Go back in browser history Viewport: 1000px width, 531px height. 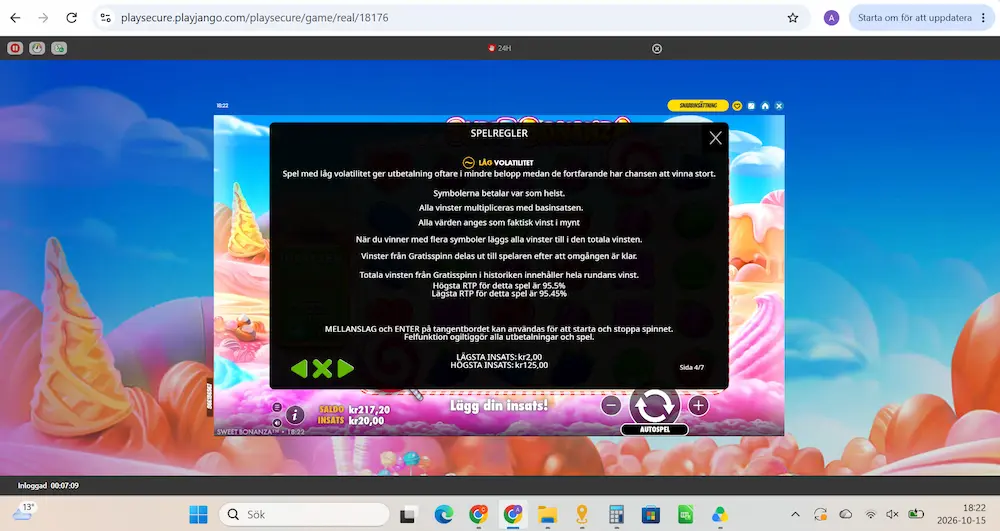15,18
